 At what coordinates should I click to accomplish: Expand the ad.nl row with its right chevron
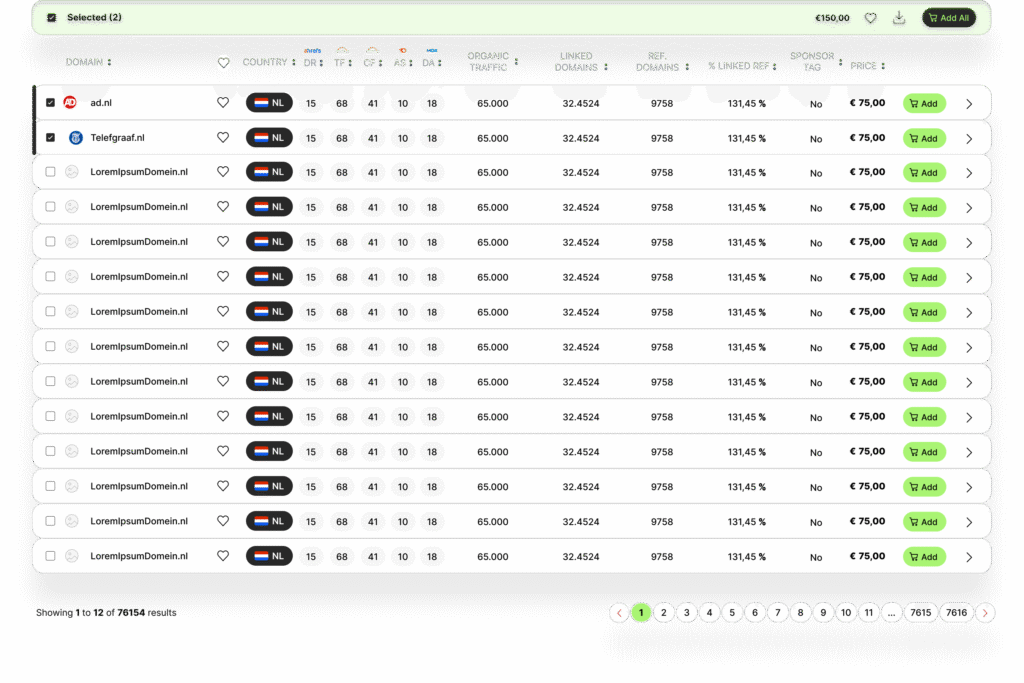click(968, 104)
